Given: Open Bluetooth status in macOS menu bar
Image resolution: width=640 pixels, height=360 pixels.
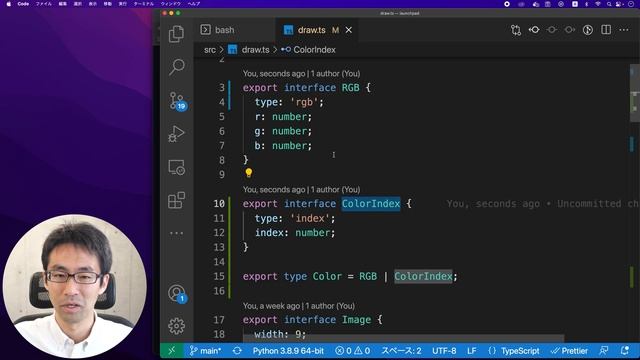Looking at the screenshot, I should tap(587, 4).
